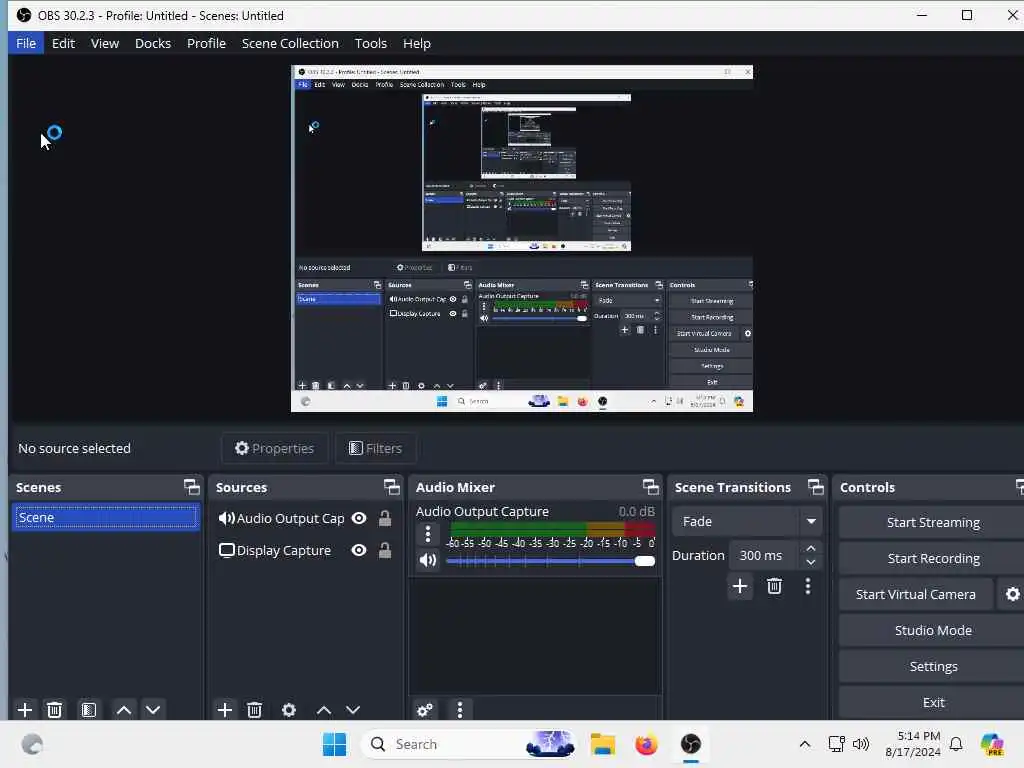The width and height of the screenshot is (1024, 768).
Task: Add a new source with the plus icon
Action: point(225,710)
